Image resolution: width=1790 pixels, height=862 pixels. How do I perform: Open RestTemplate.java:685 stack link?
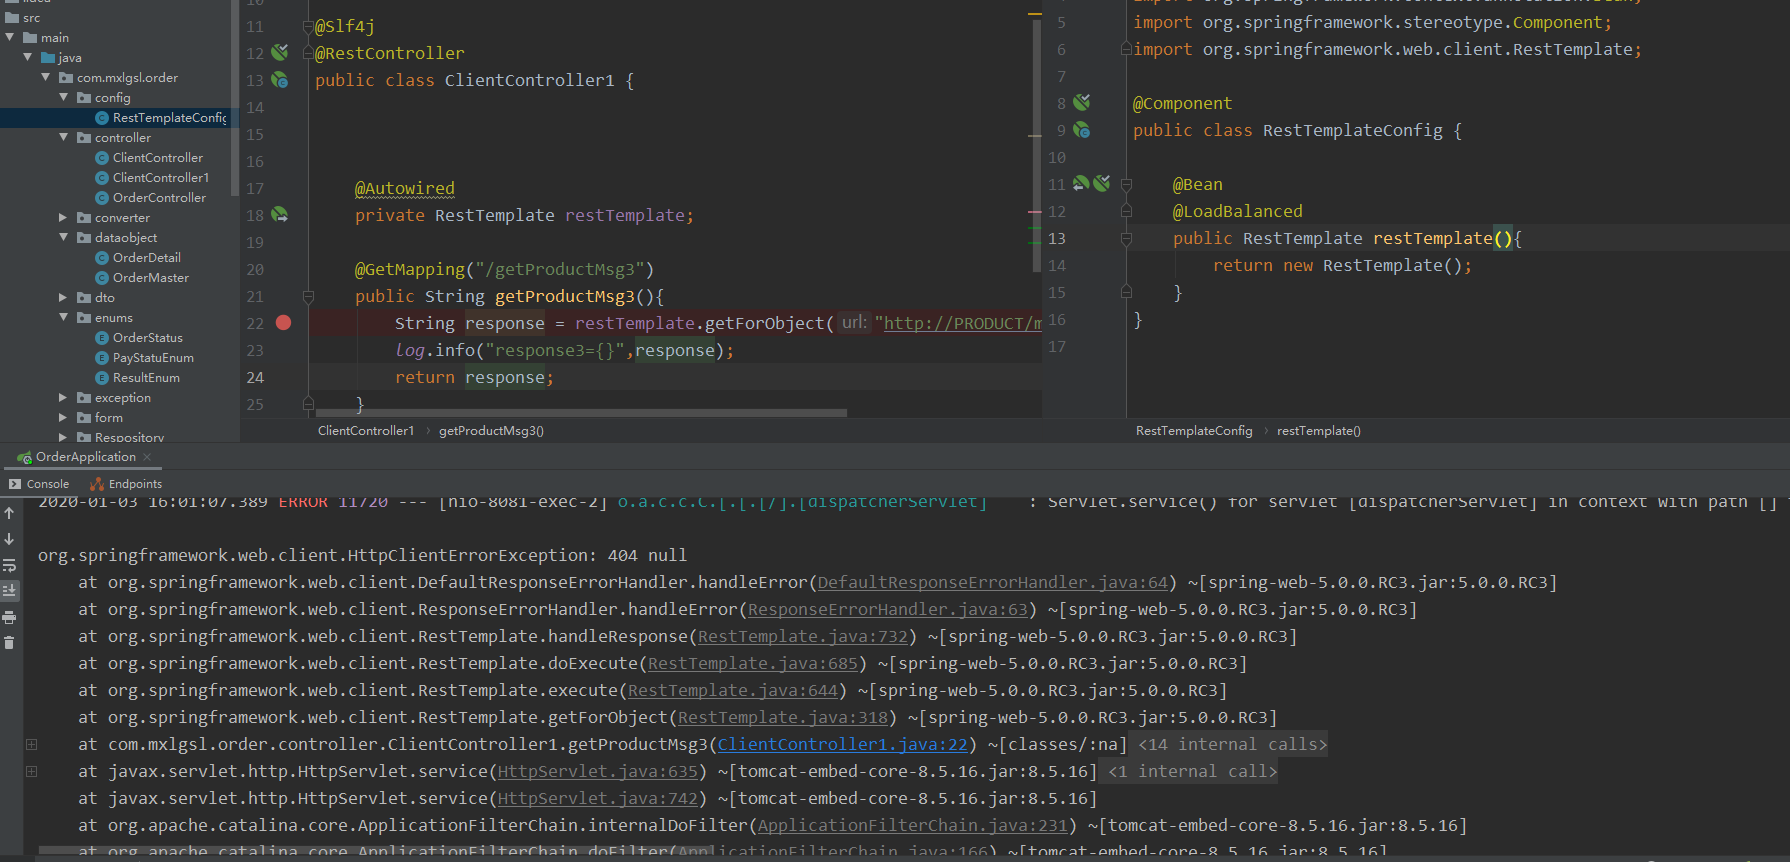coord(752,663)
